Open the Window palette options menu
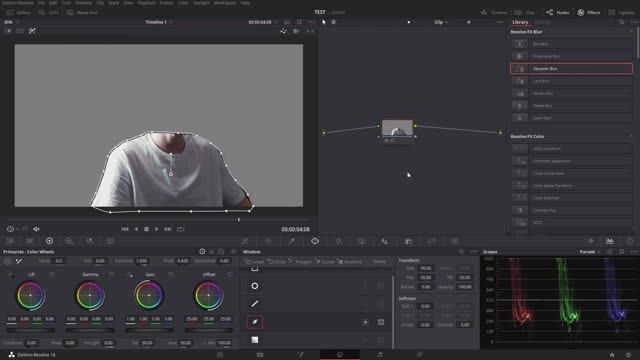 (473, 252)
